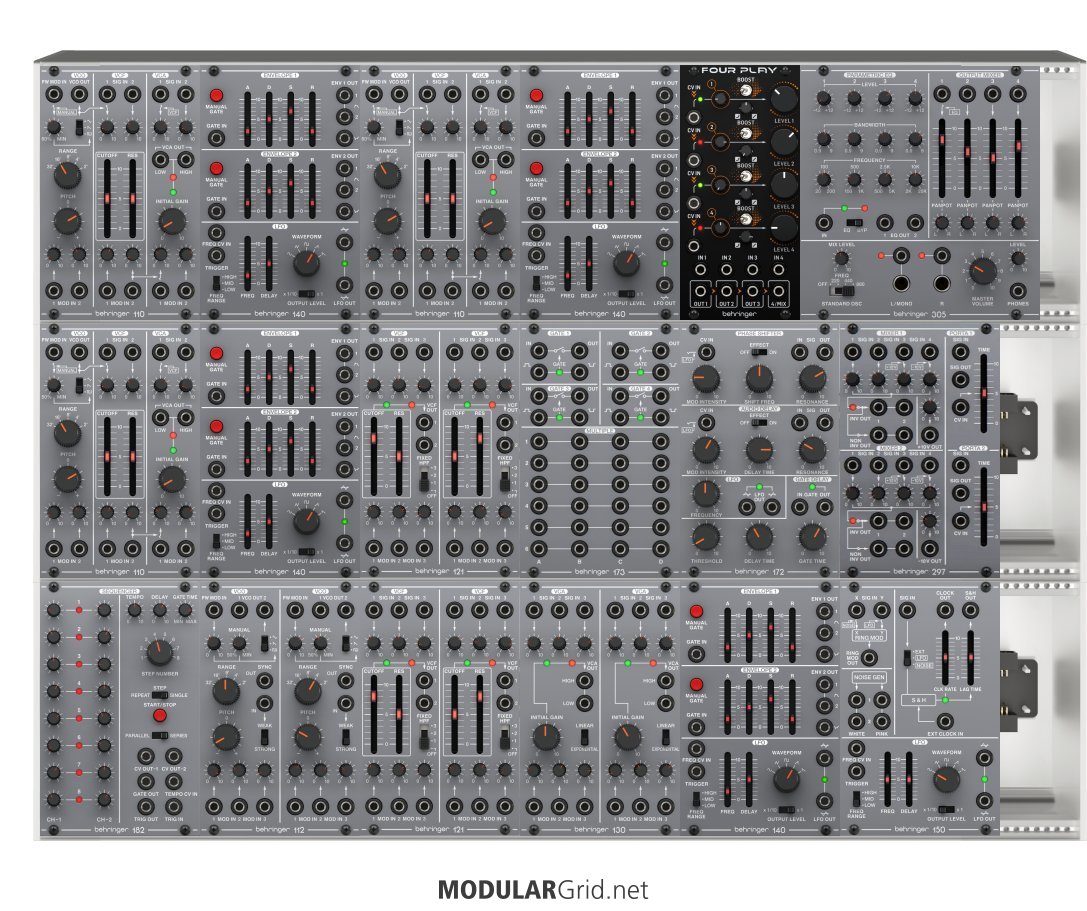
Task: Push the sequencer START/STOP red button
Action: pos(159,716)
